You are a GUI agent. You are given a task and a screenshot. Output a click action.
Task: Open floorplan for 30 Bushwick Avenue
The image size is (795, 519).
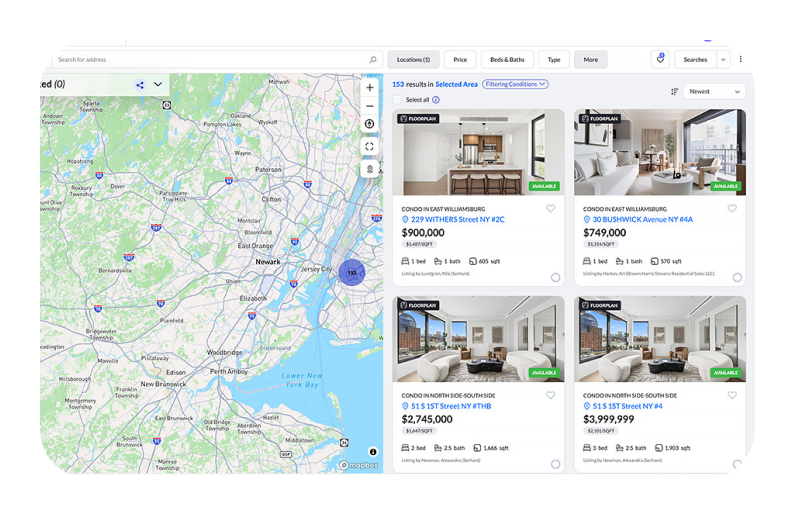(600, 119)
